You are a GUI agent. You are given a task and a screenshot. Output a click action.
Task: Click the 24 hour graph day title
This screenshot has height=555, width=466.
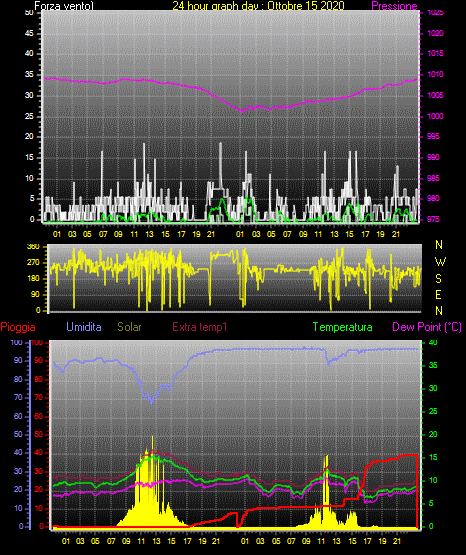[x=258, y=6]
